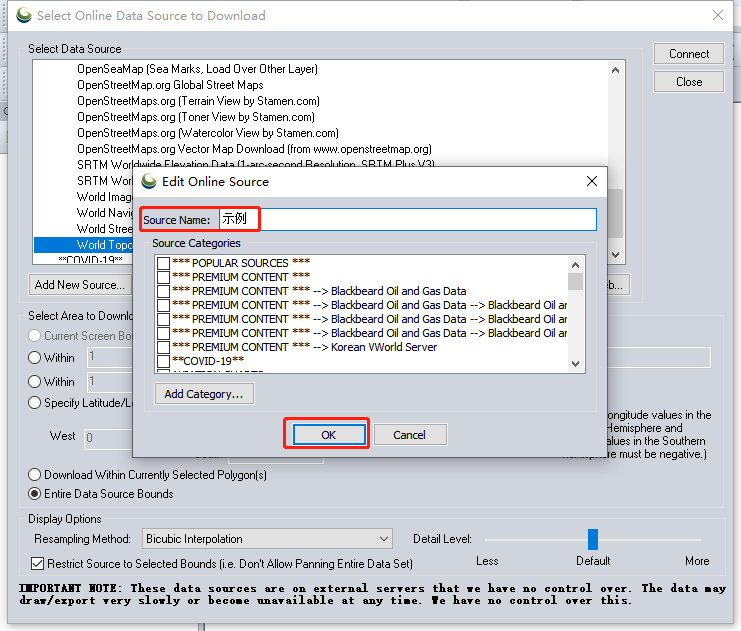Image resolution: width=741 pixels, height=631 pixels.
Task: Click Add Category button
Action: pyautogui.click(x=204, y=393)
